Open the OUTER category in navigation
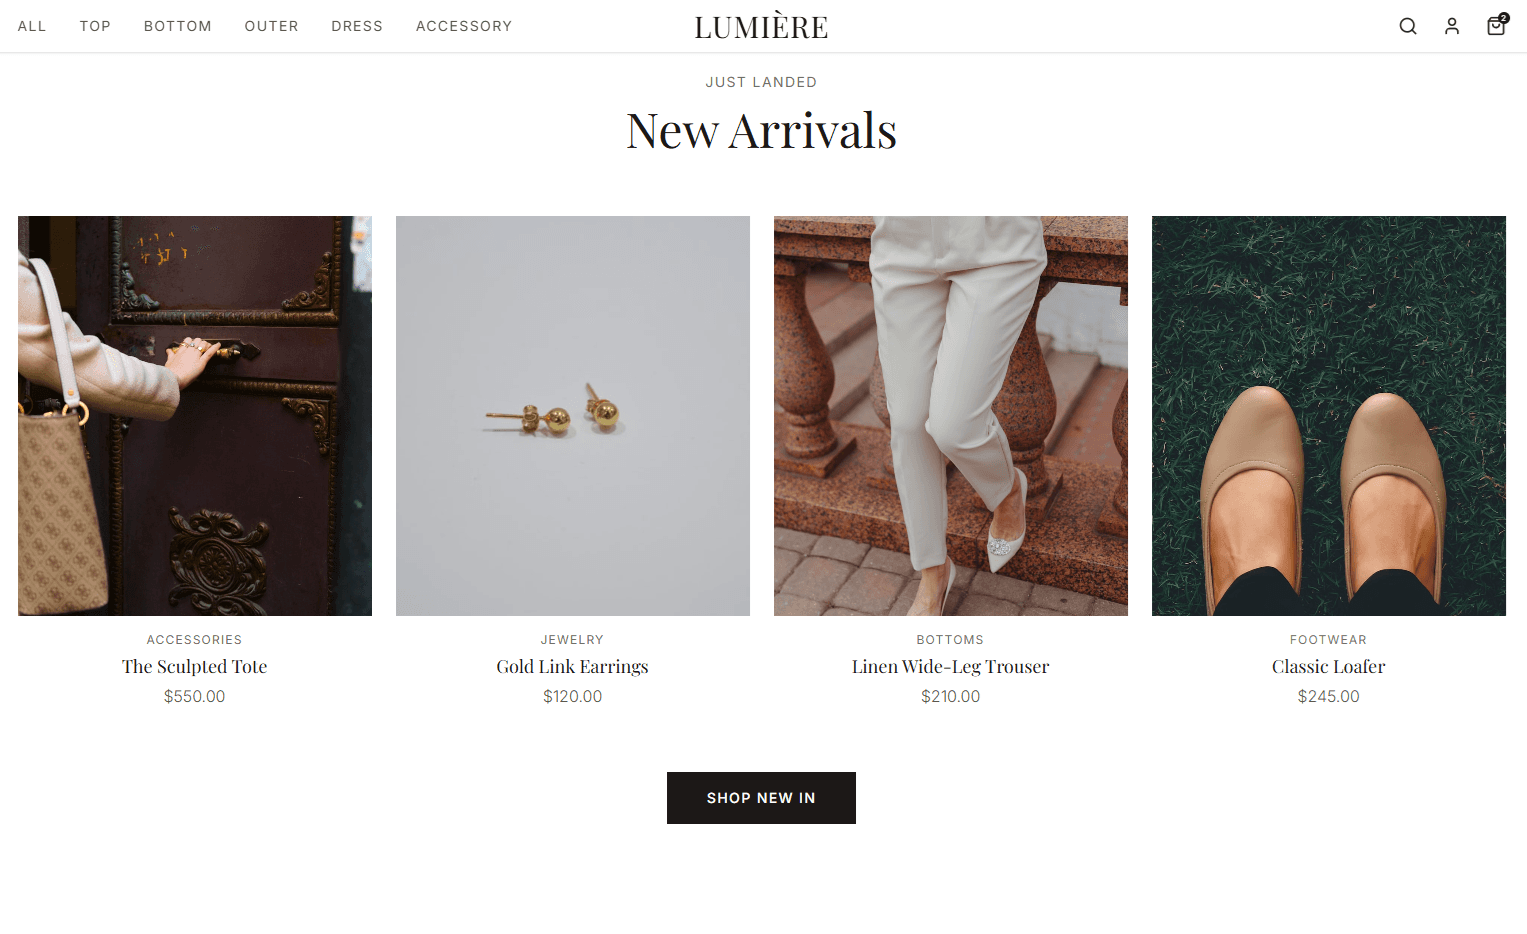 [x=272, y=26]
